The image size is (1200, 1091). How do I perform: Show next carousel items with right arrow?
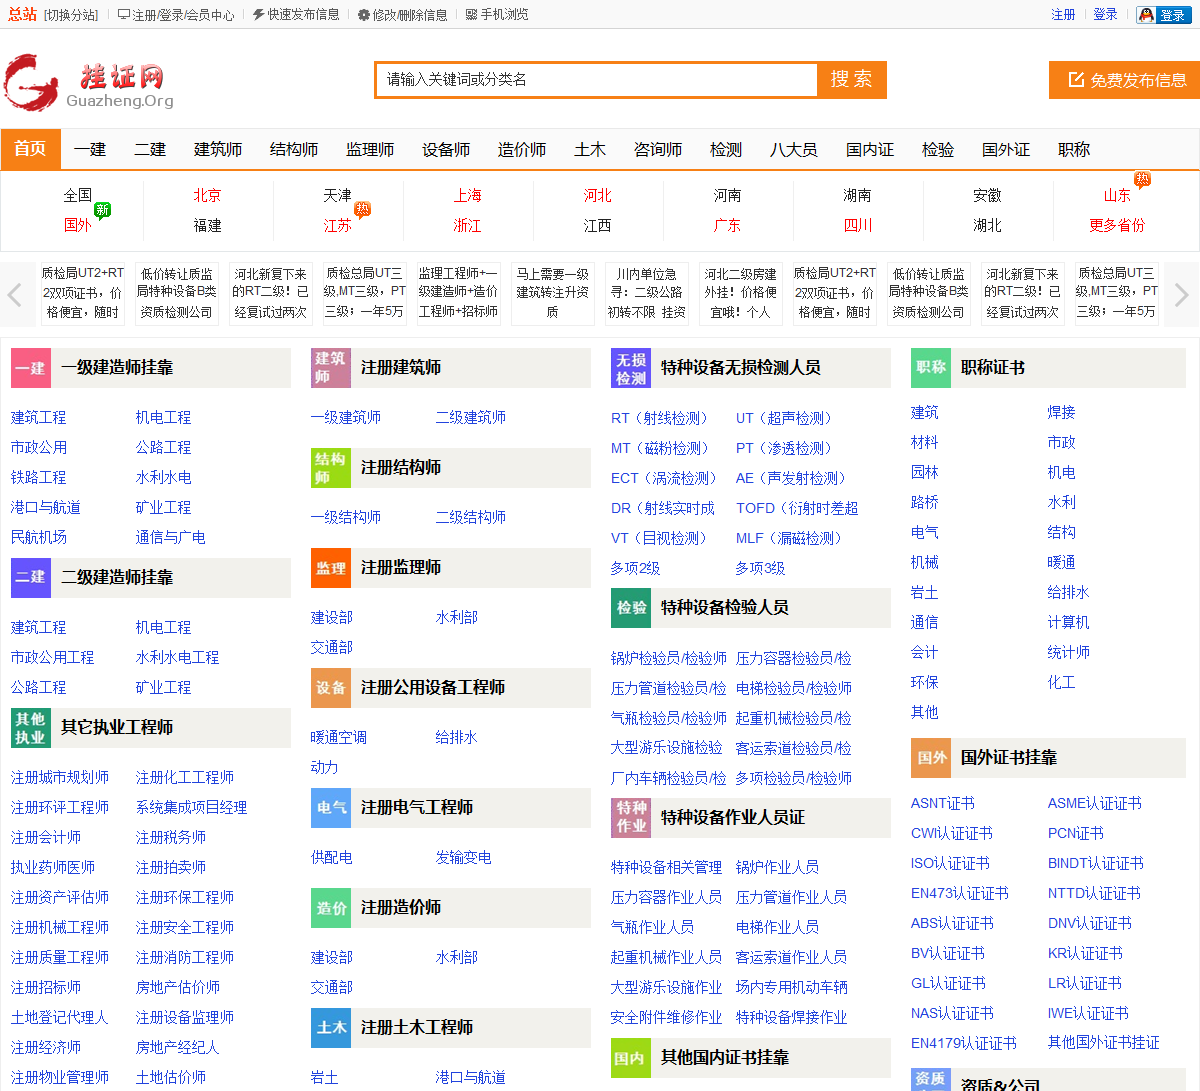[x=1181, y=294]
